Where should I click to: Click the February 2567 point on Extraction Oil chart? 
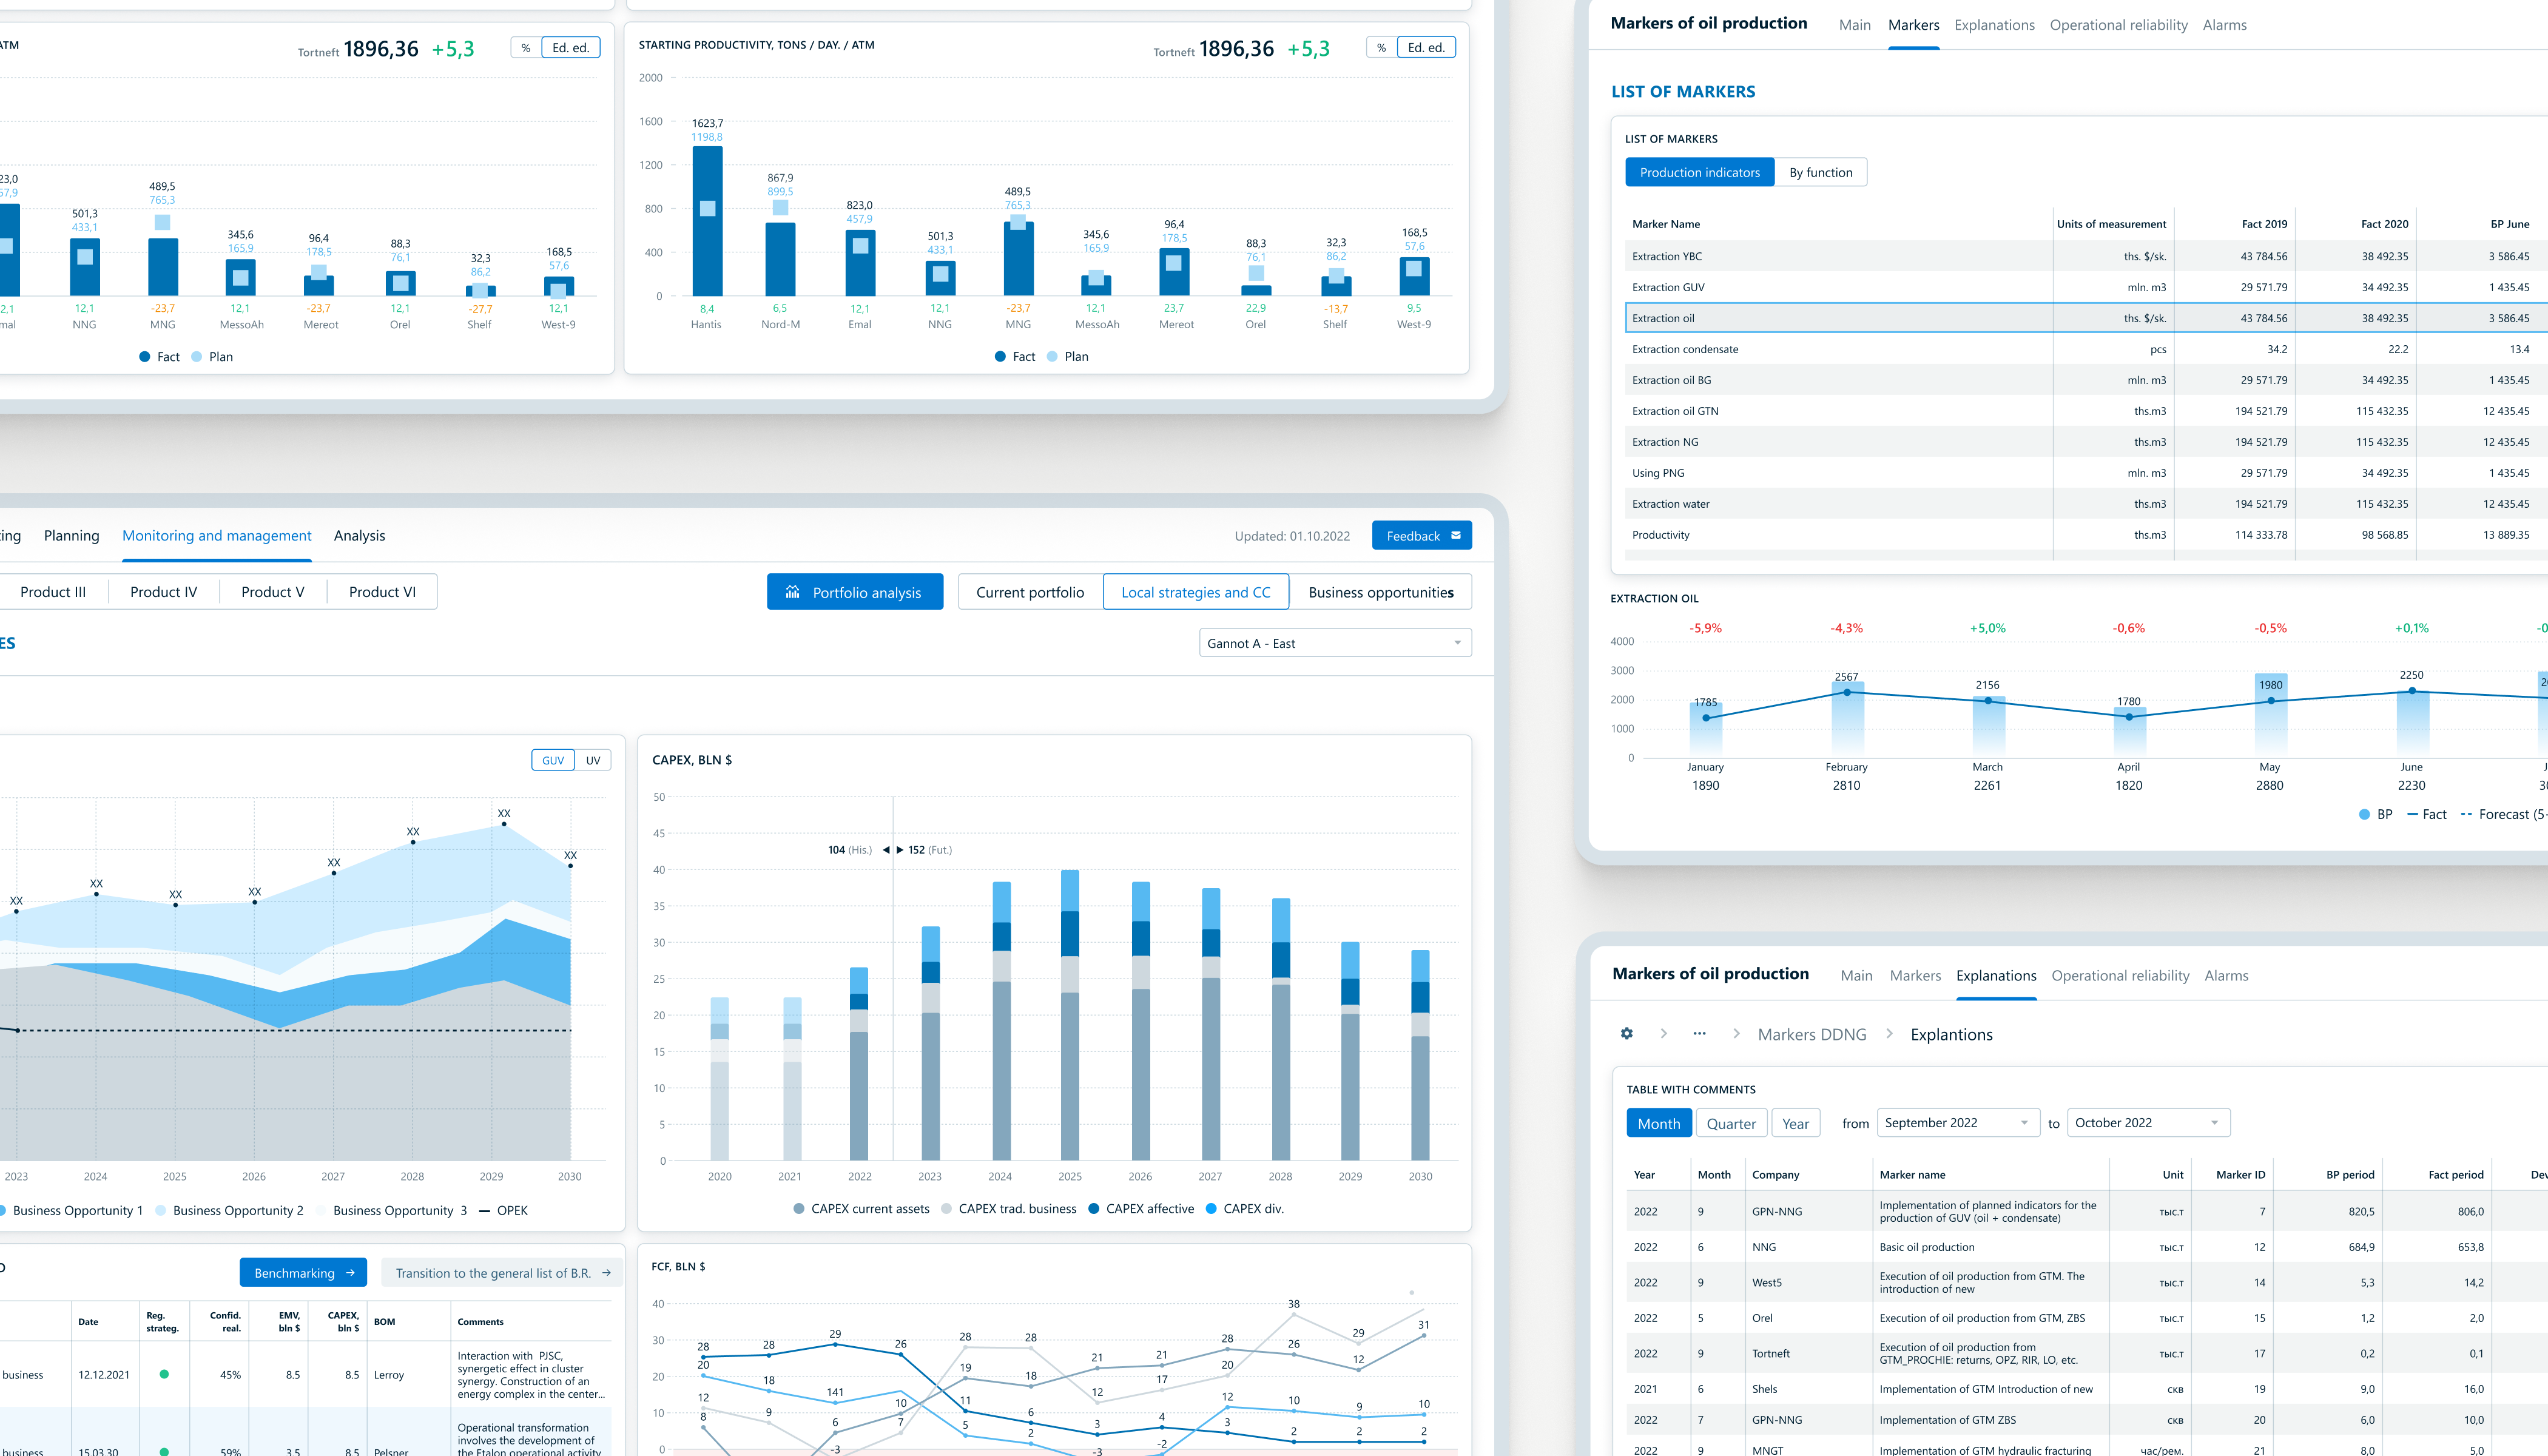(x=1847, y=692)
